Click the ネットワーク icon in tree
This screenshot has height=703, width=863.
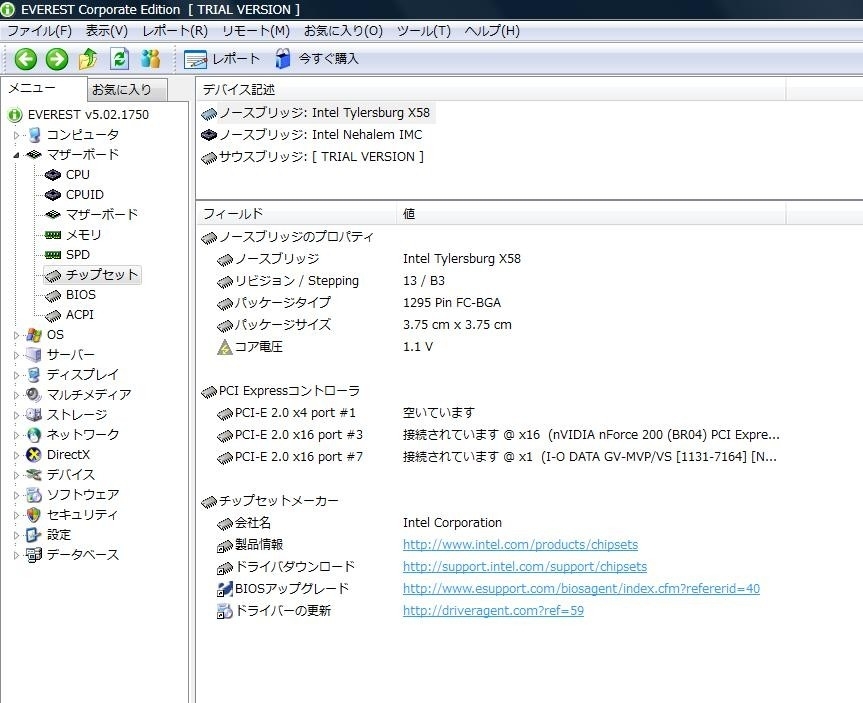point(34,435)
